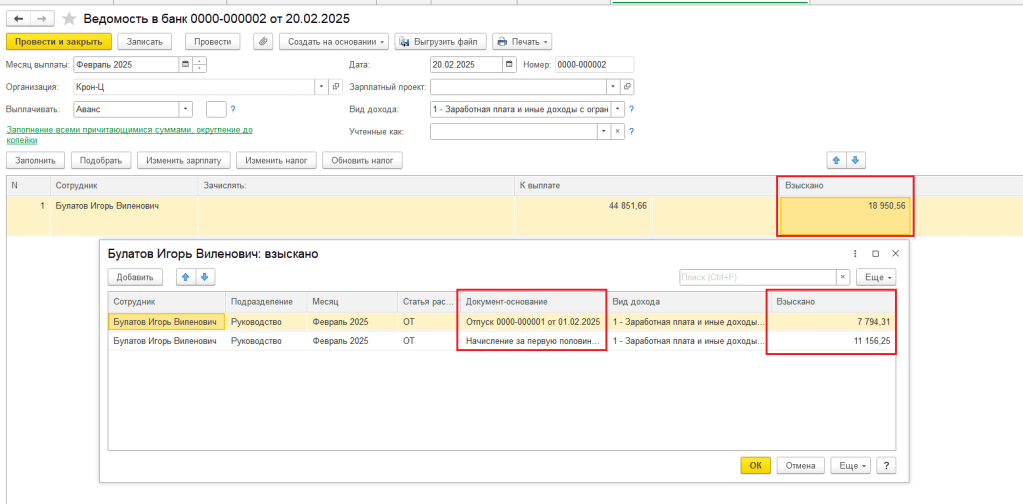
Task: Click open icon beside Организация field
Action: point(336,87)
